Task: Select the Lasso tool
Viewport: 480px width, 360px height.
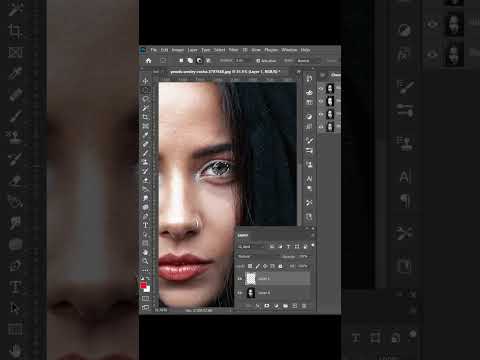Action: 146,99
